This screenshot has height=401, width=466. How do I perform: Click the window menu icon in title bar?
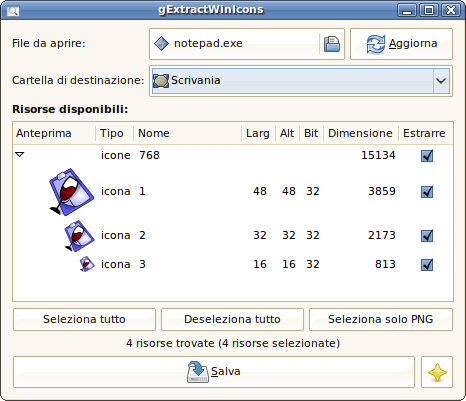[13, 11]
